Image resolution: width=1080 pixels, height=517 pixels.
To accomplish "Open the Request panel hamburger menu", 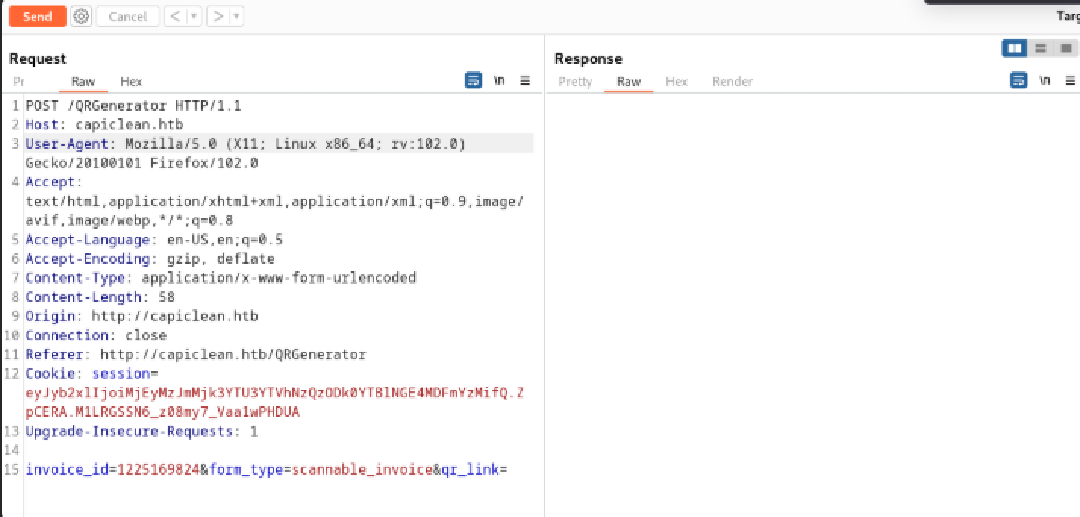I will coord(525,81).
